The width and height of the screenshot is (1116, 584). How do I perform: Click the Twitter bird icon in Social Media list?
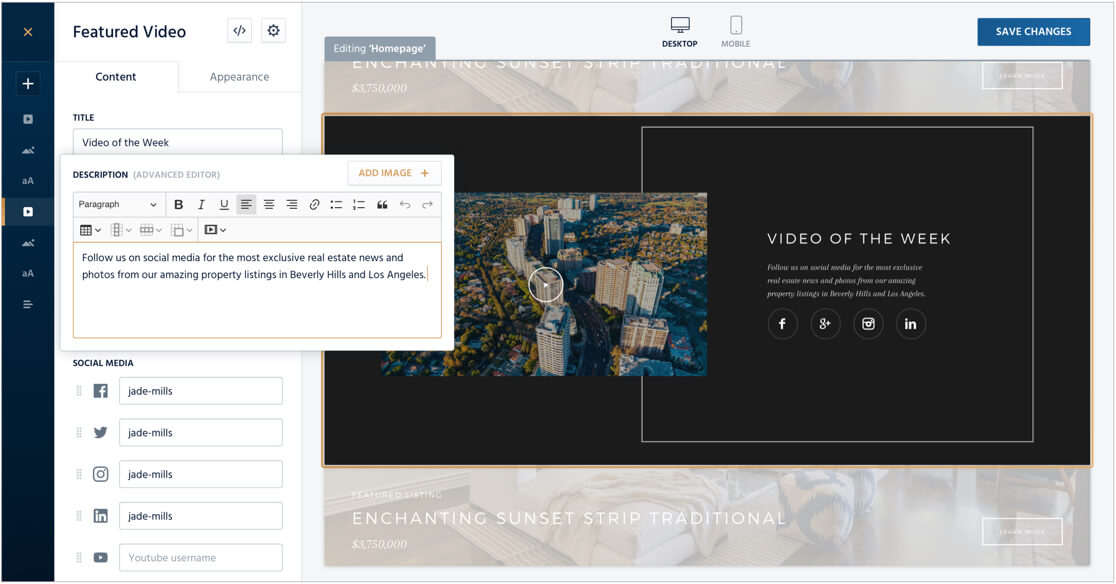tap(101, 433)
